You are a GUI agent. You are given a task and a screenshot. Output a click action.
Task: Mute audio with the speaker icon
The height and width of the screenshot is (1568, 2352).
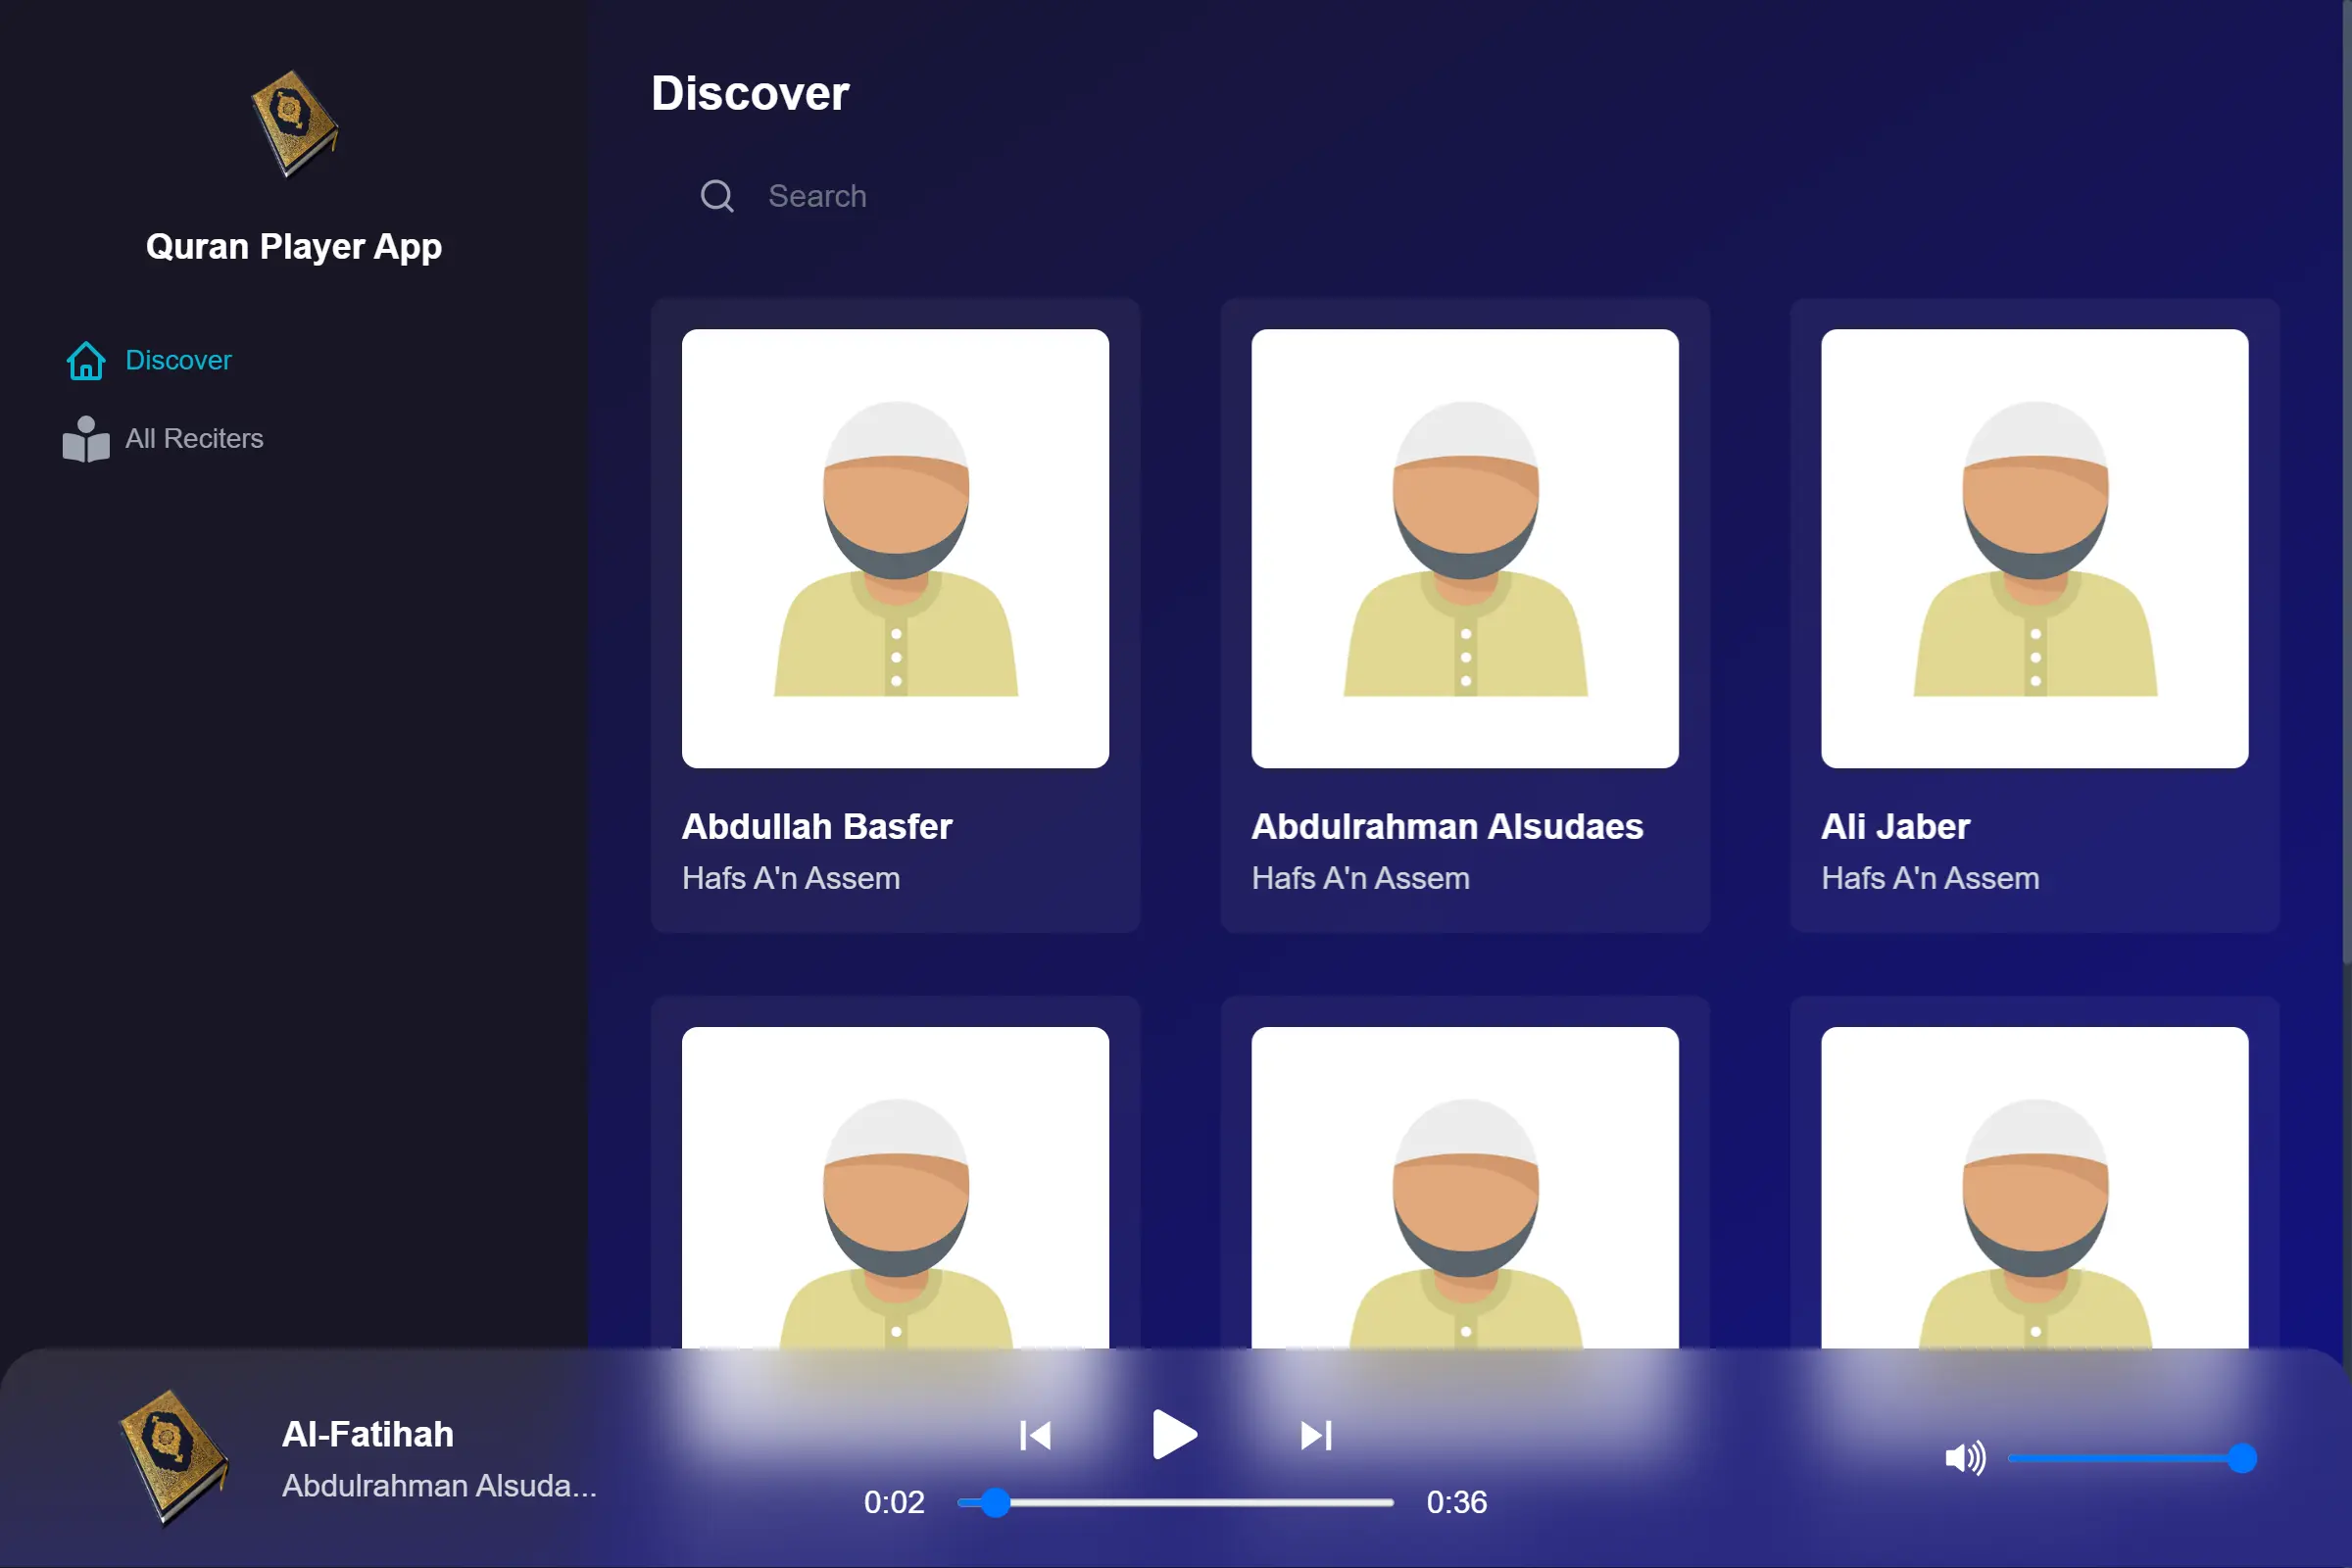(1964, 1458)
